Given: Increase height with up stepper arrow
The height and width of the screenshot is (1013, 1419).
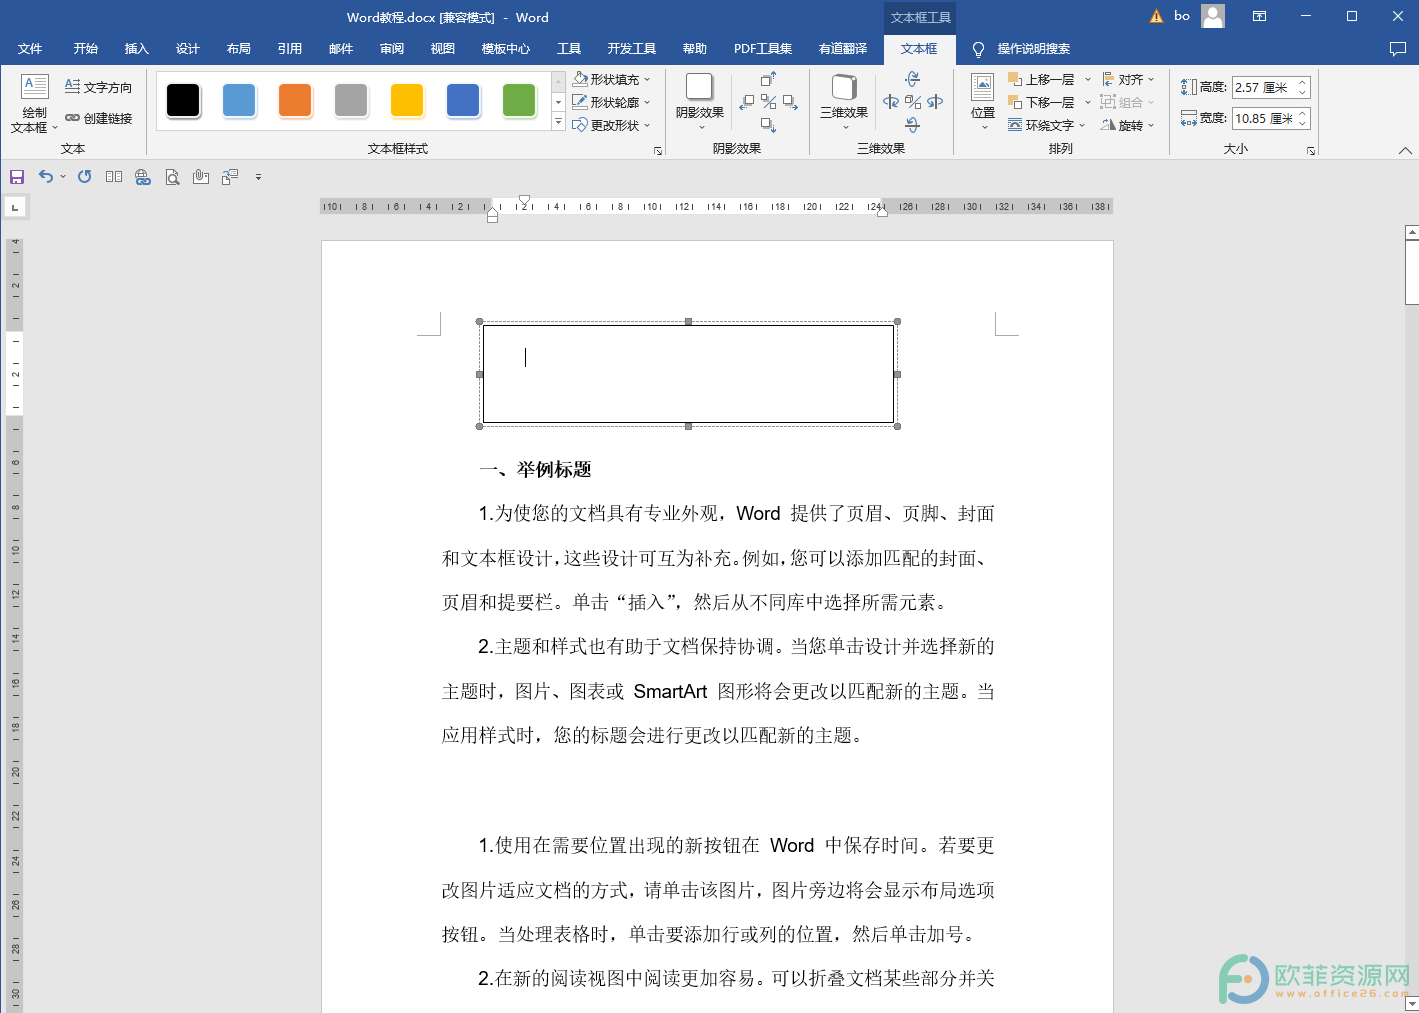Looking at the screenshot, I should click(x=1303, y=83).
